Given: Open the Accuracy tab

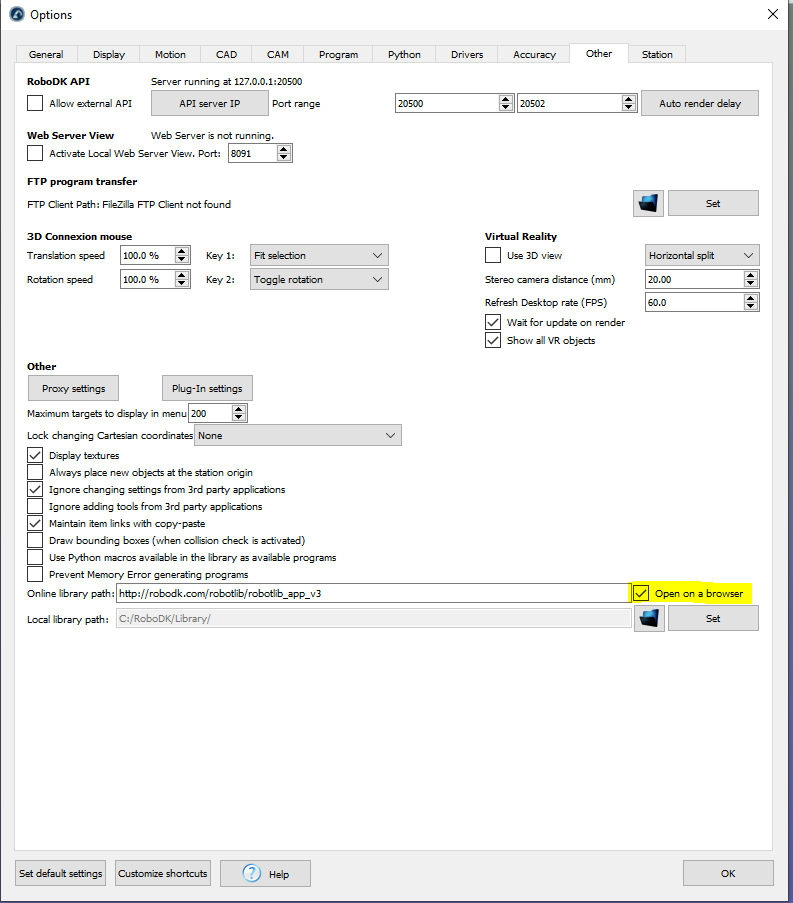Looking at the screenshot, I should click(534, 54).
